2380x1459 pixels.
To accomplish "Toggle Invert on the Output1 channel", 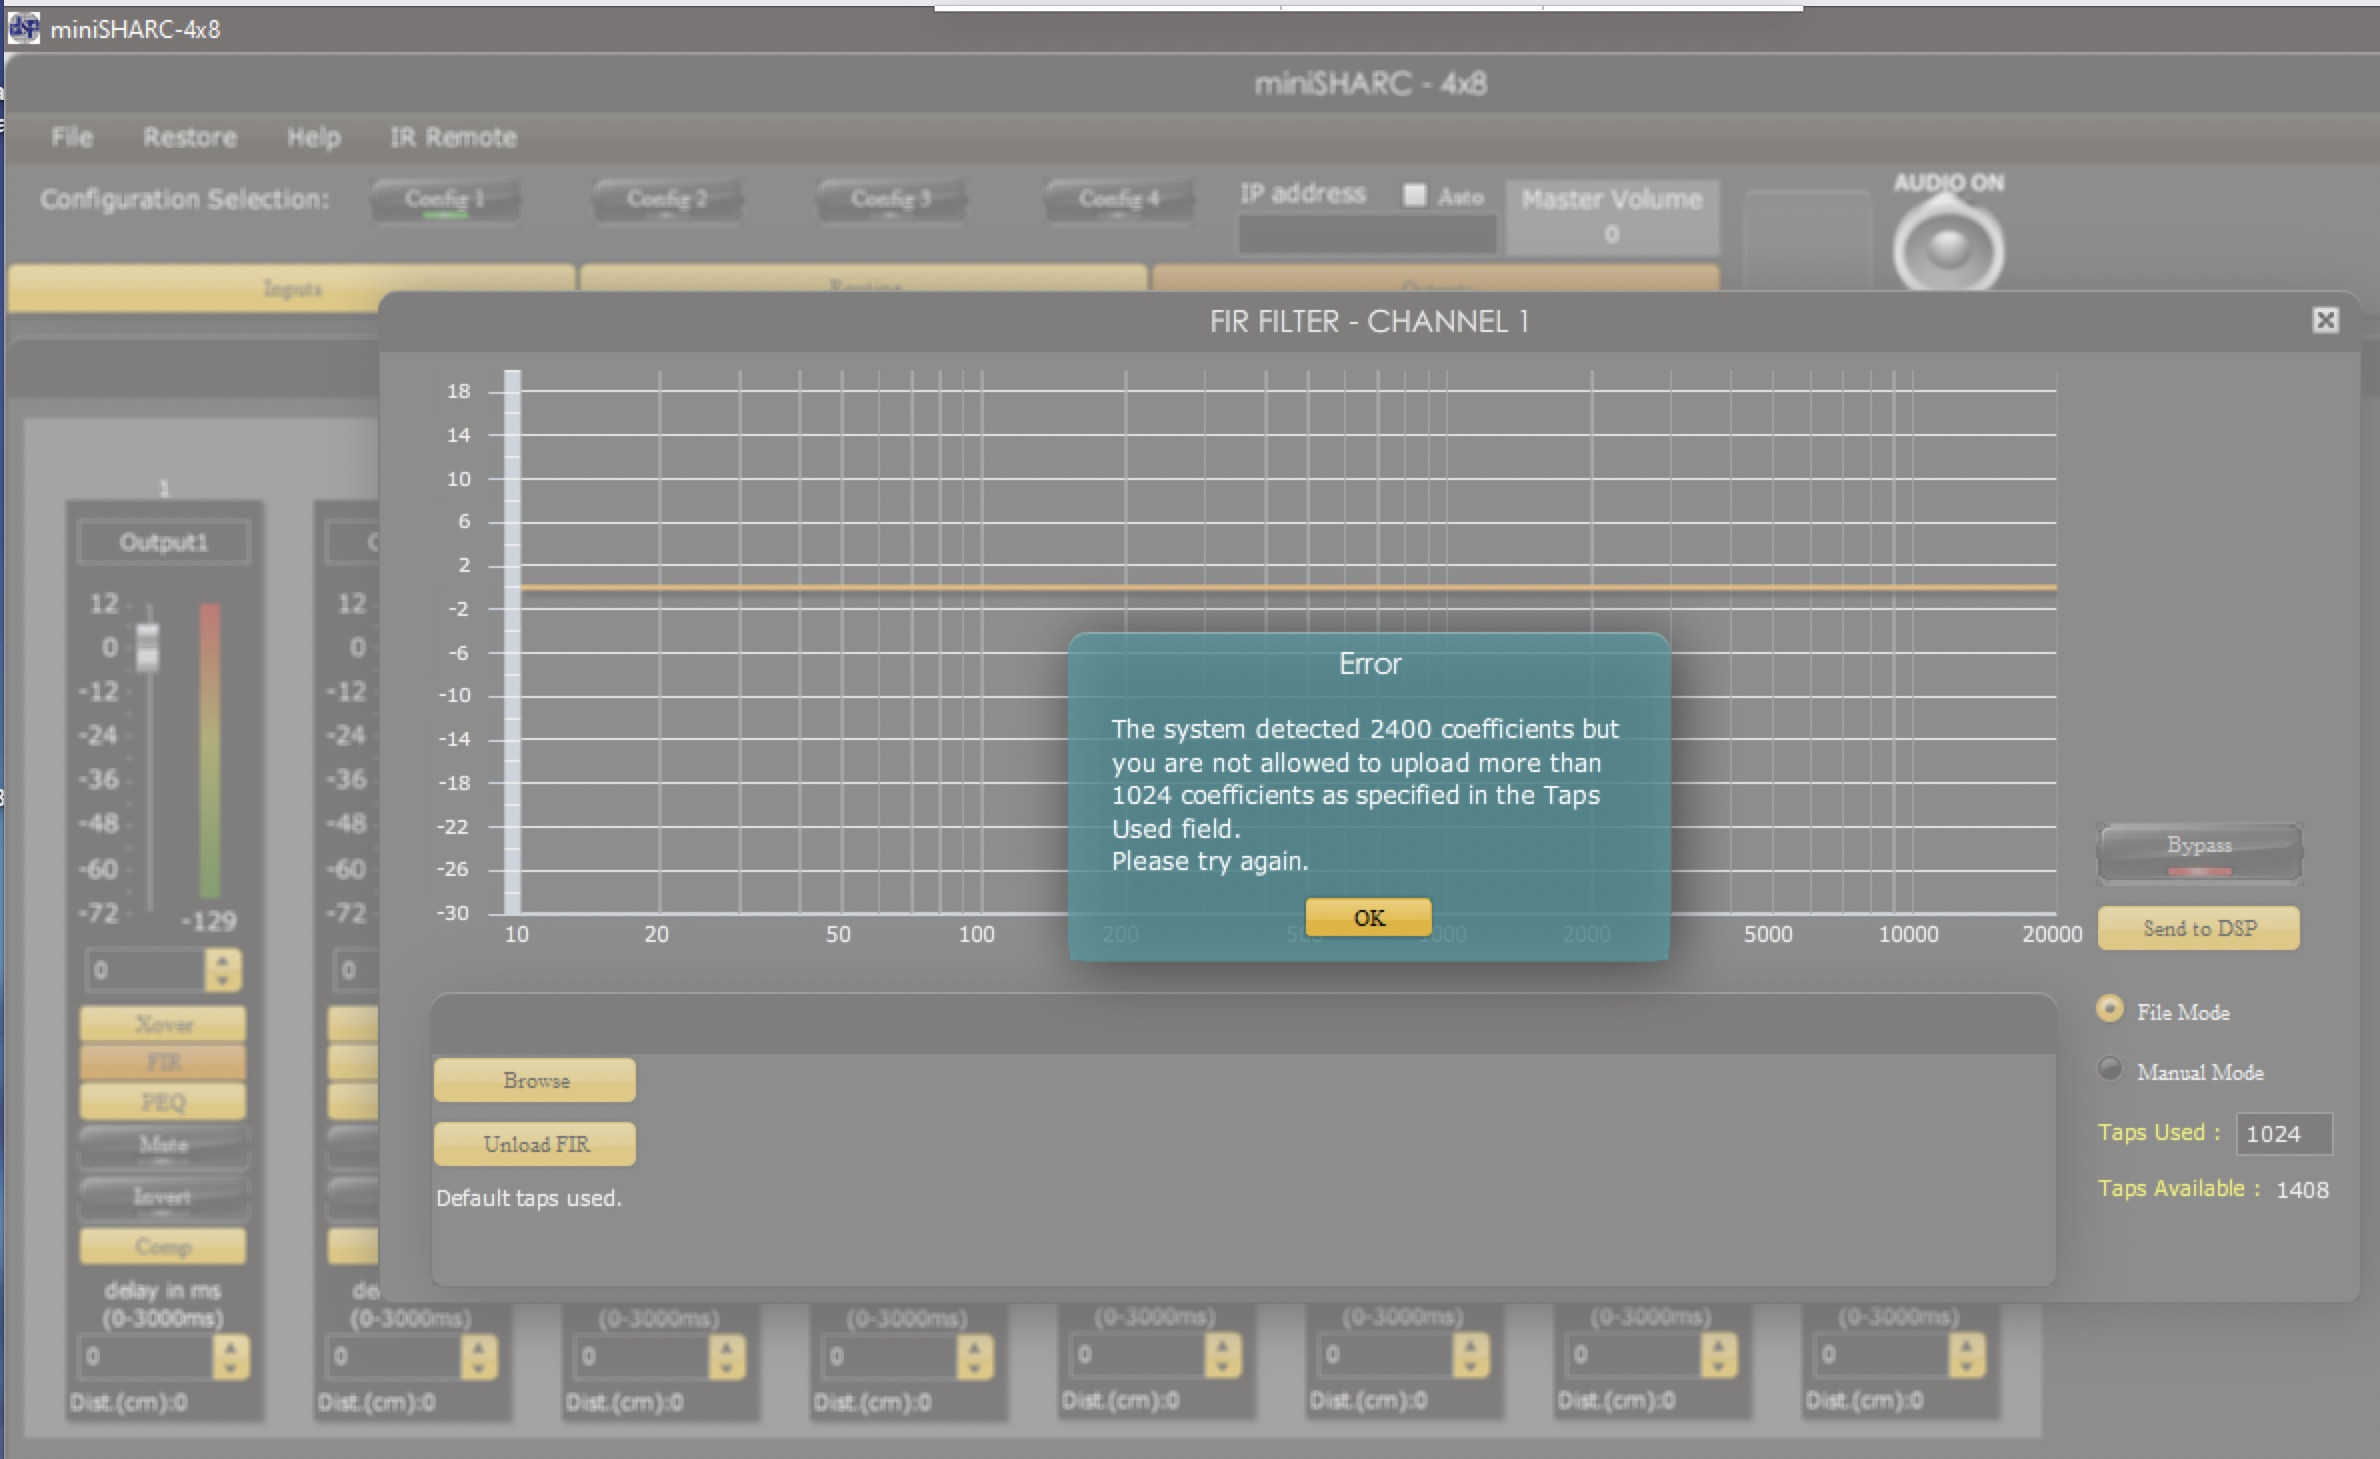I will pos(163,1197).
